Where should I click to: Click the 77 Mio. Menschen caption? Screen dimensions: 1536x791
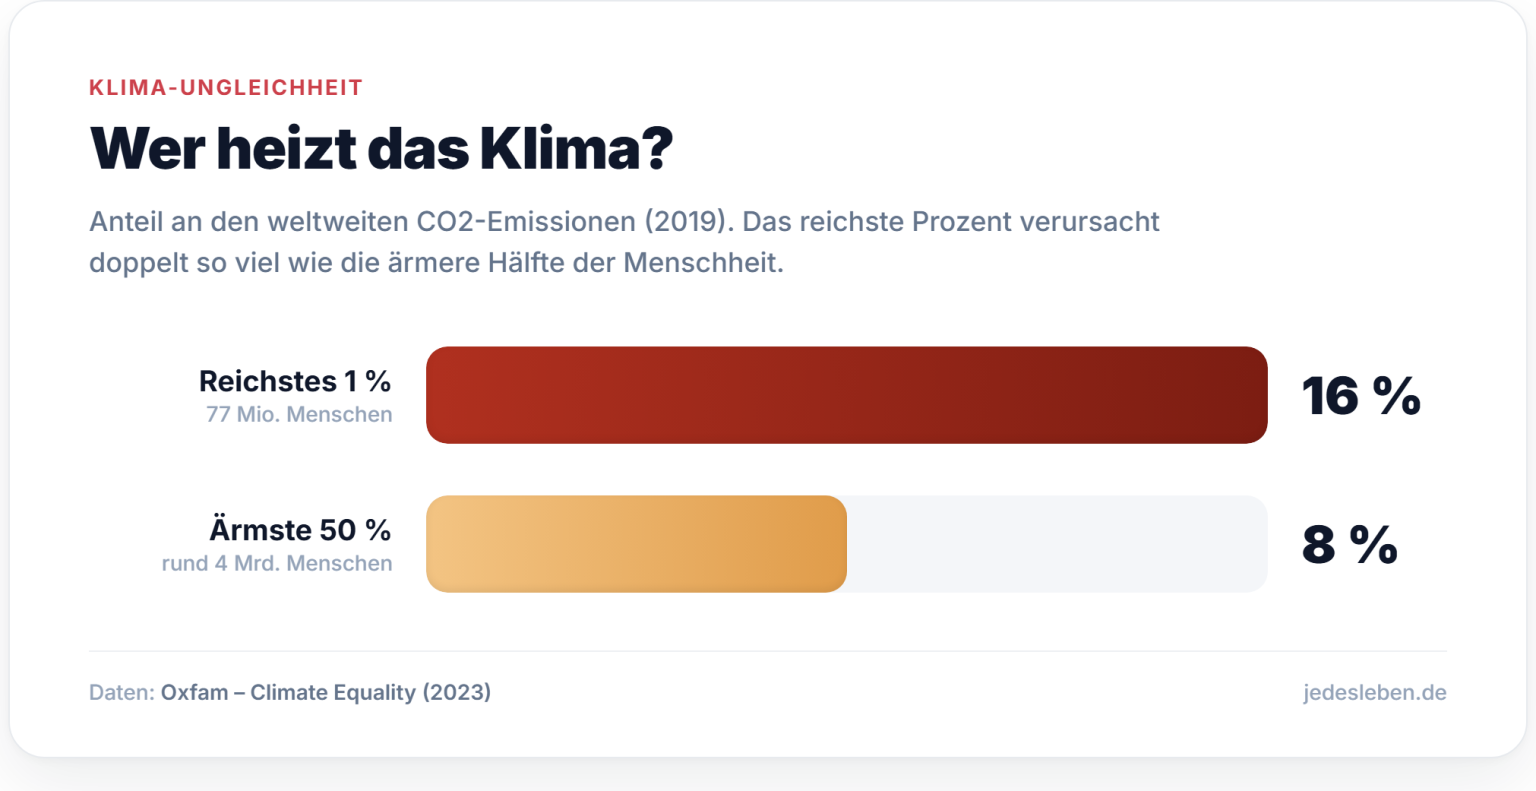pos(299,414)
